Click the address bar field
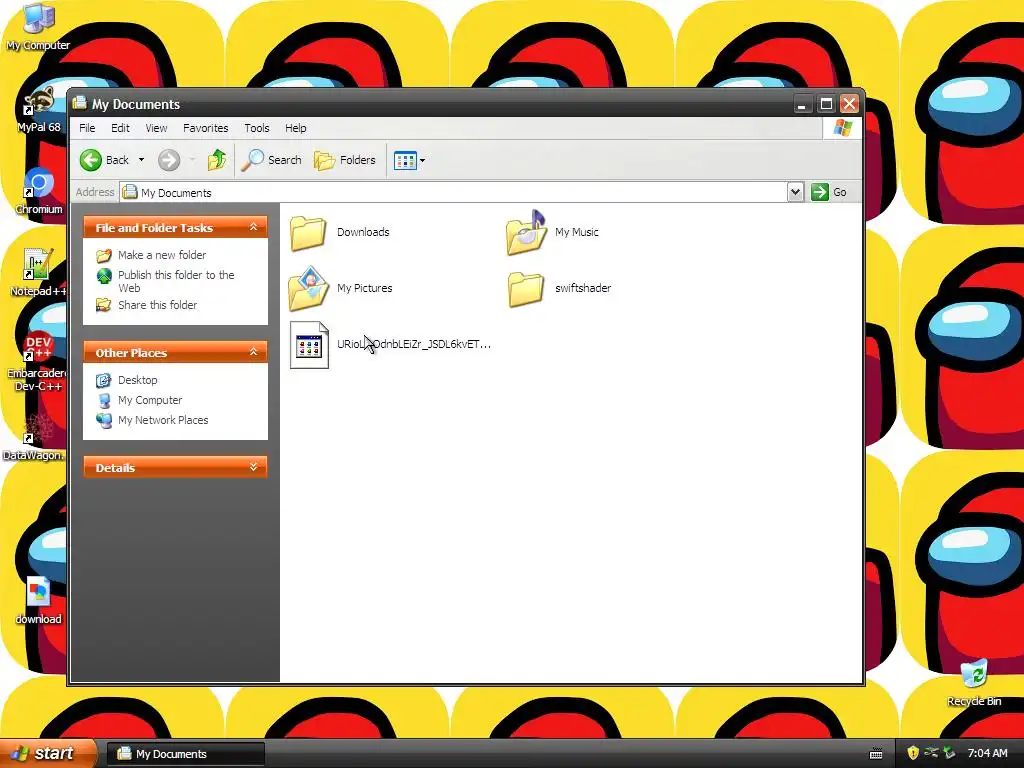This screenshot has width=1024, height=768. click(x=454, y=193)
